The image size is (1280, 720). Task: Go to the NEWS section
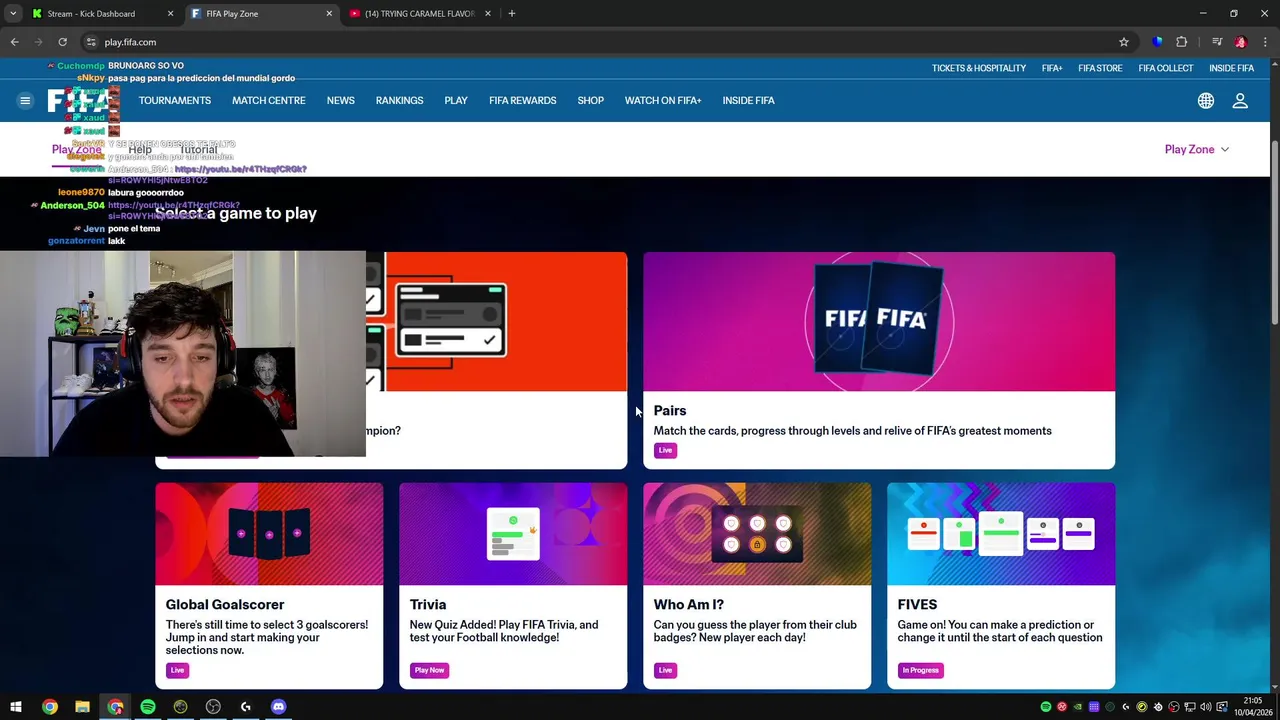[341, 101]
